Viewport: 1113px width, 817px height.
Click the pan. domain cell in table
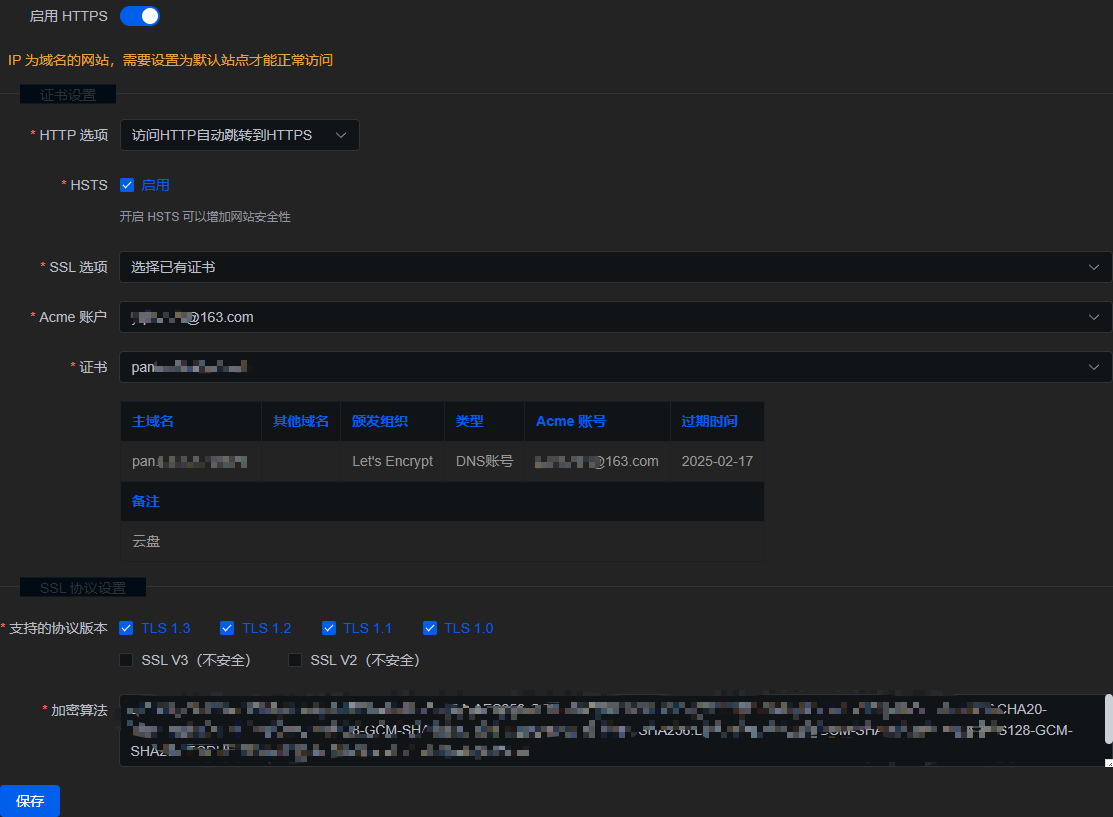click(x=190, y=461)
